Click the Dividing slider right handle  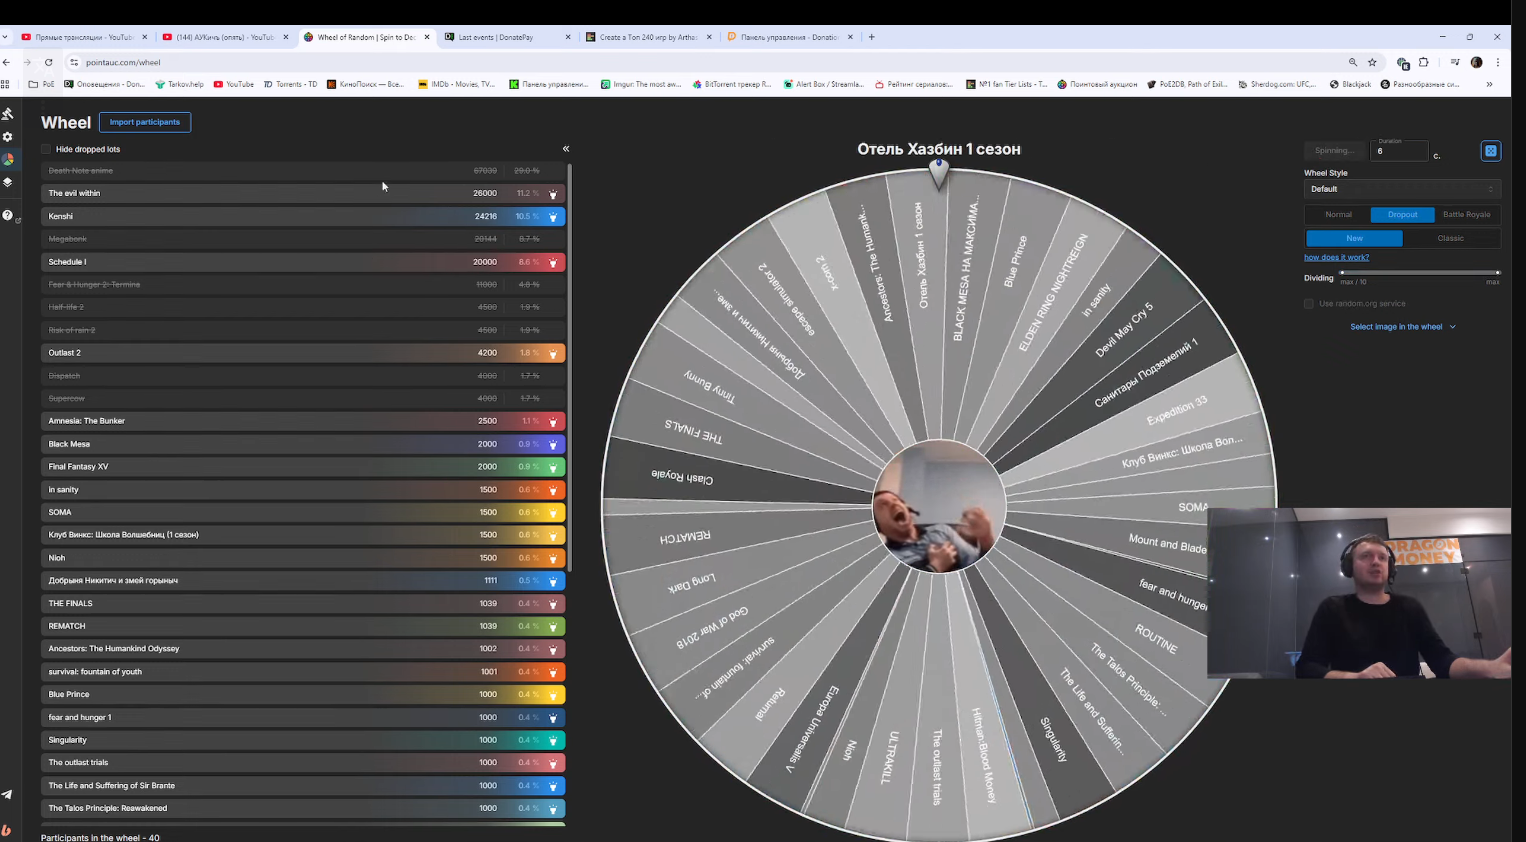tap(1497, 272)
